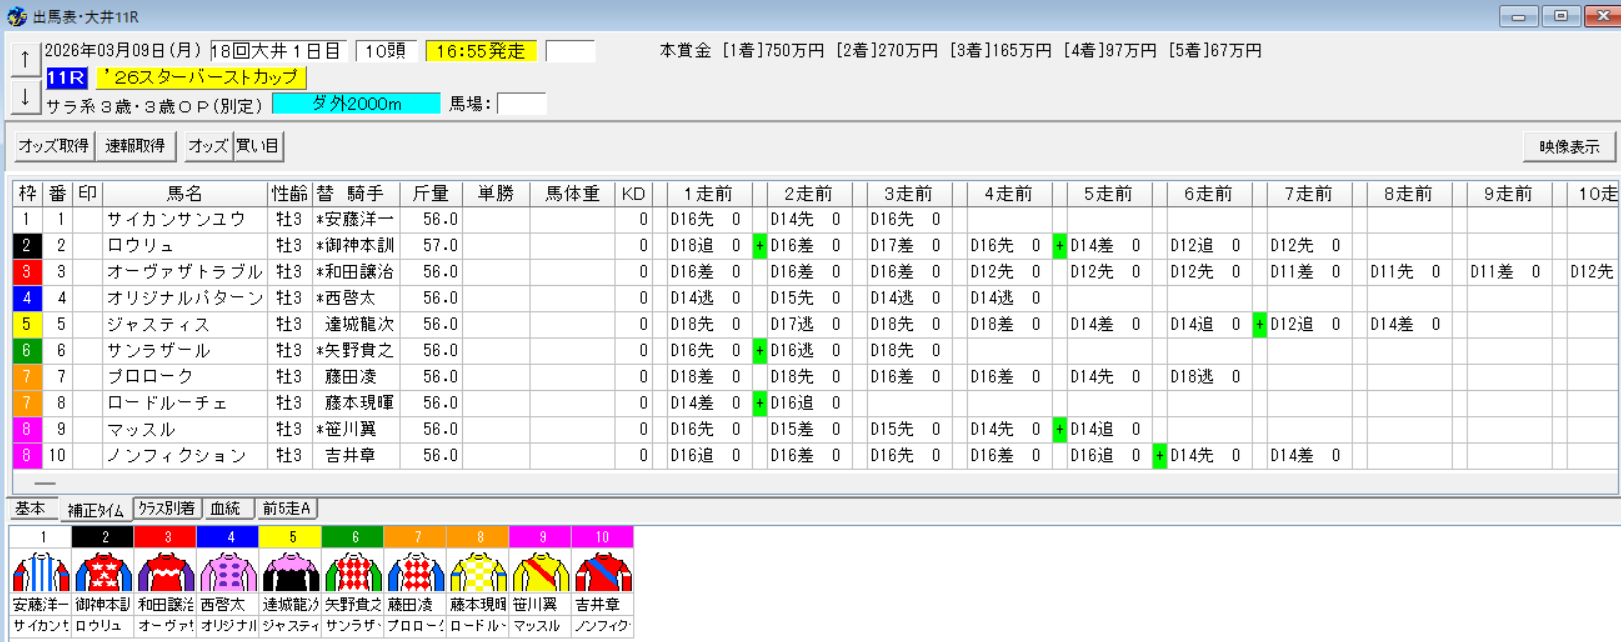Click 単勝 column header

(495, 193)
